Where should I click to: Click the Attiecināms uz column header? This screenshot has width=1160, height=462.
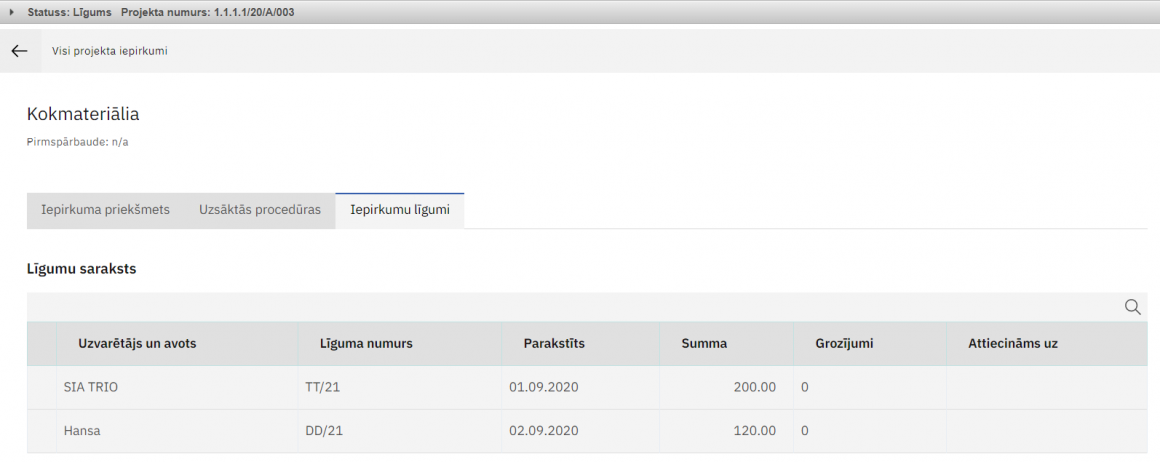(x=1012, y=343)
